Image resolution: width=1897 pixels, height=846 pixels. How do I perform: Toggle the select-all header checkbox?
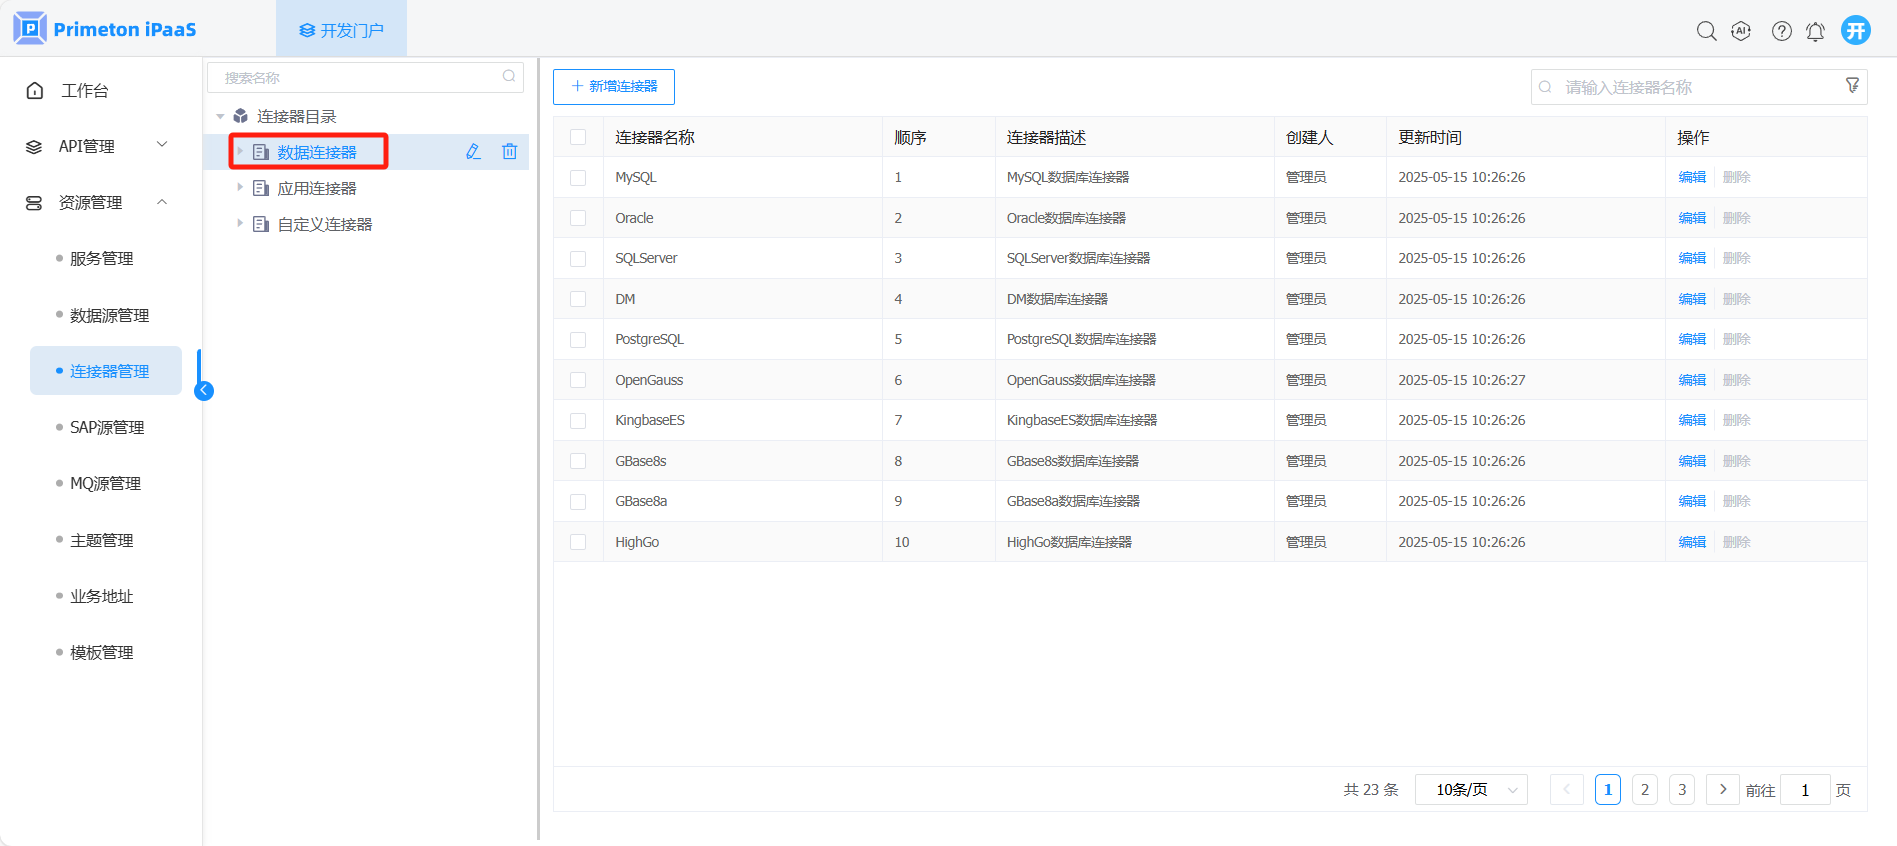(578, 137)
